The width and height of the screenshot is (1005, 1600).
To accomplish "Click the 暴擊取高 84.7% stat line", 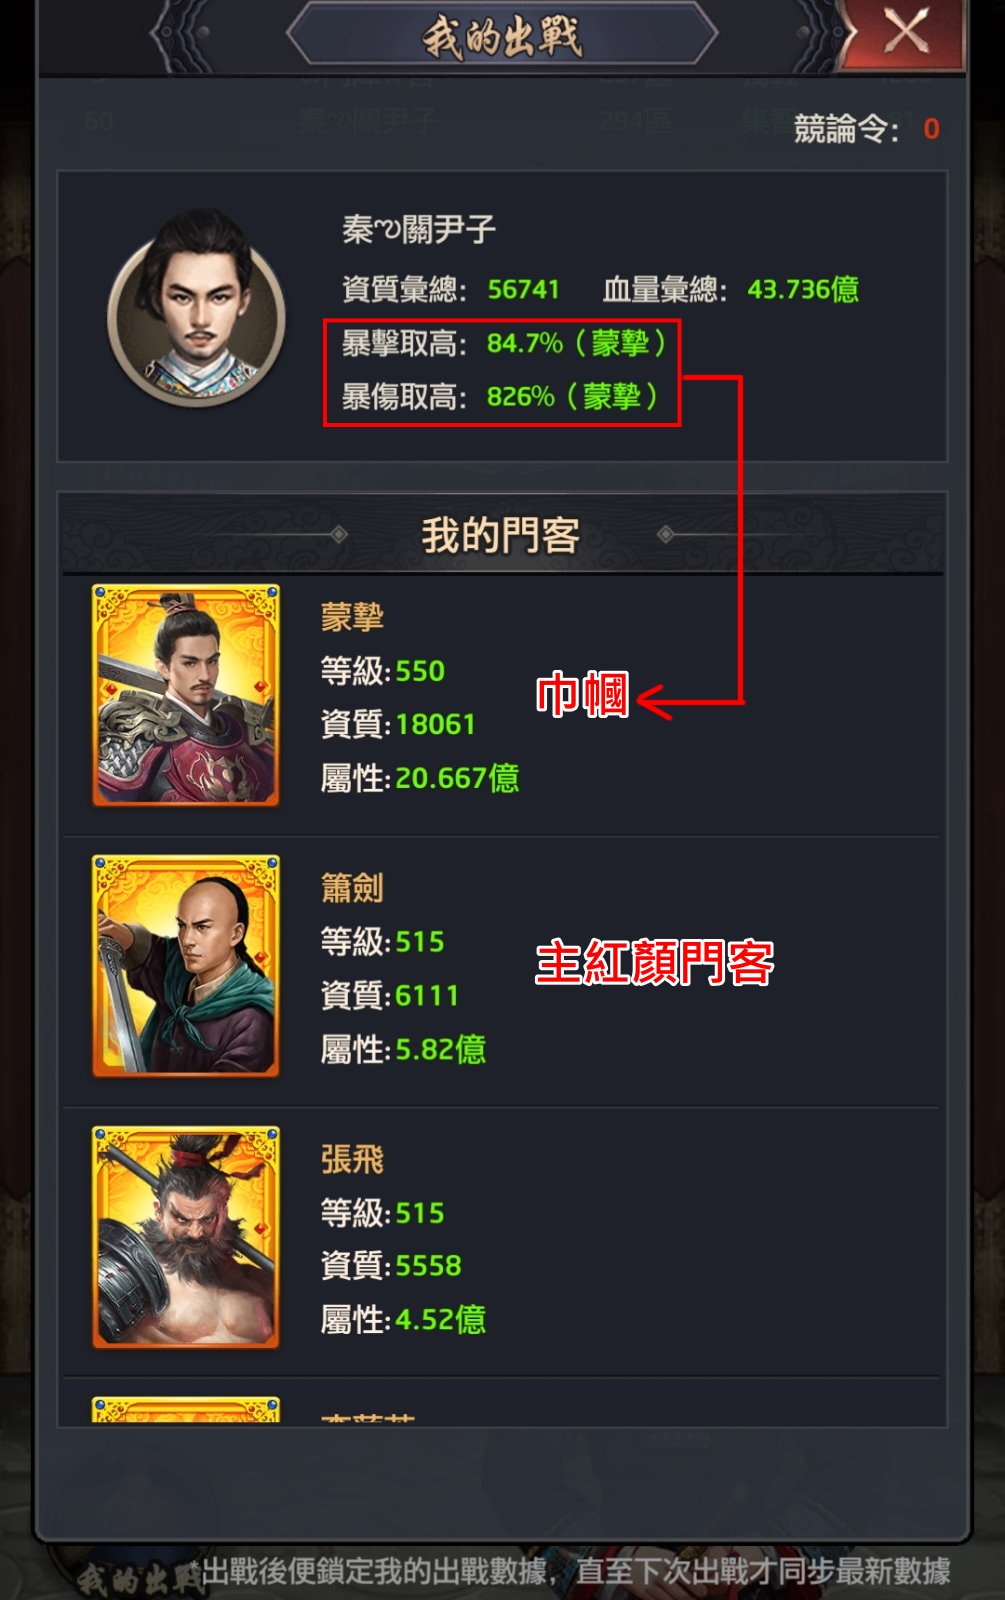I will click(504, 343).
